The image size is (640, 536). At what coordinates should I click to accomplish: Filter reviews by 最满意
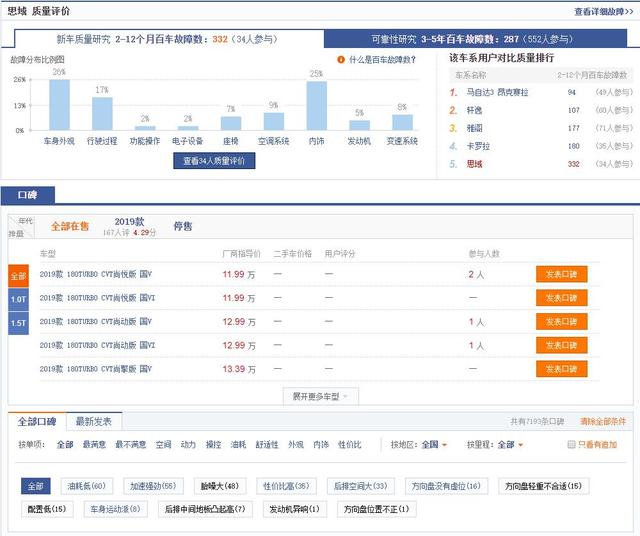click(x=94, y=445)
